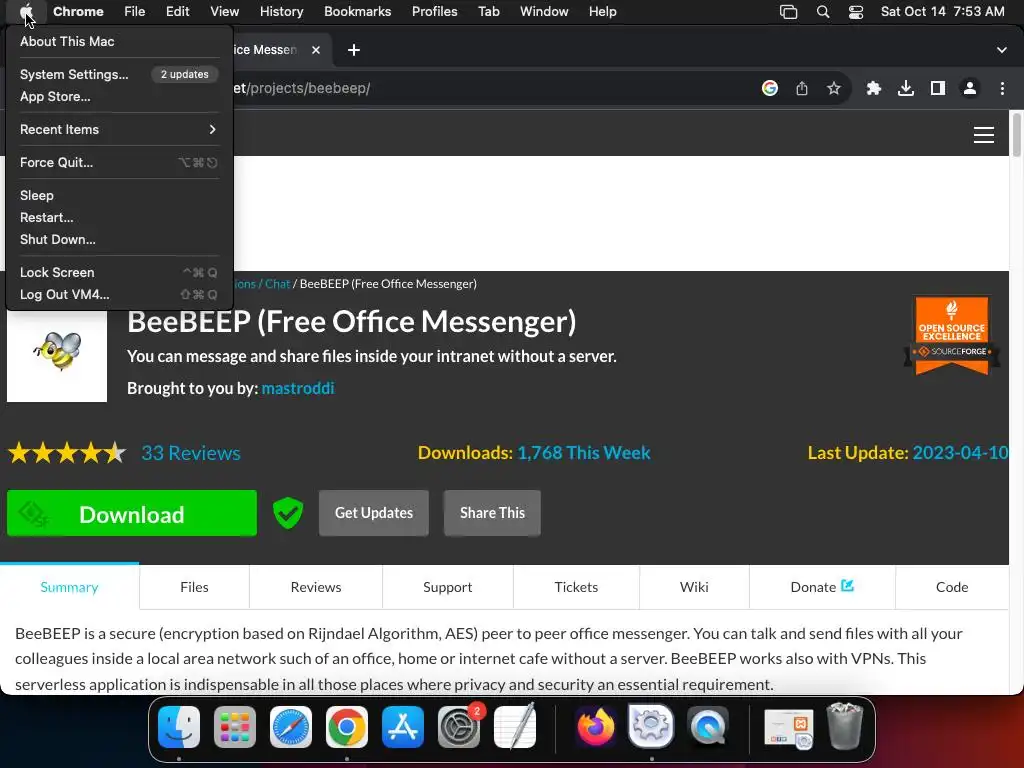
Task: Open App Store from the Dock
Action: pos(403,727)
